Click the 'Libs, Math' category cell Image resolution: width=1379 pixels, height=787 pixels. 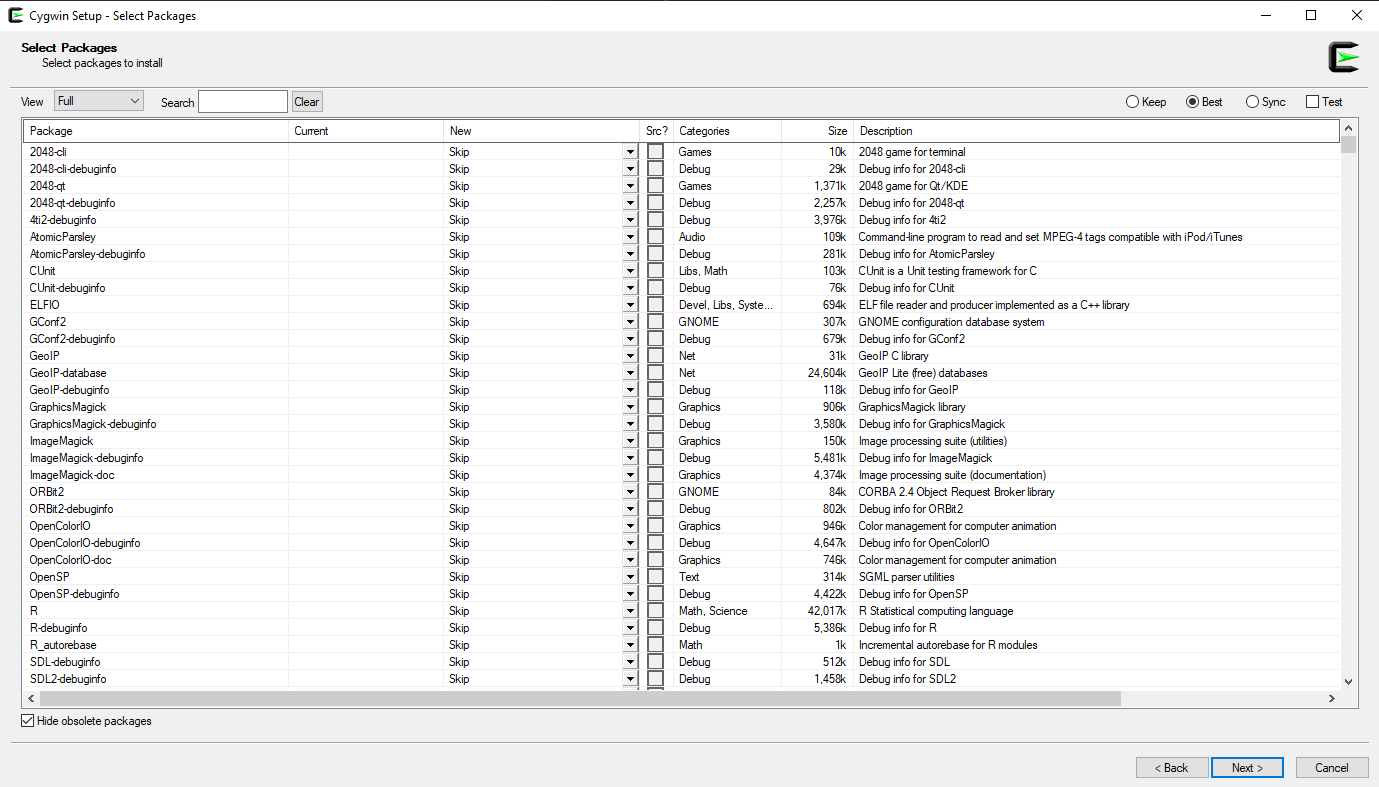pos(703,271)
